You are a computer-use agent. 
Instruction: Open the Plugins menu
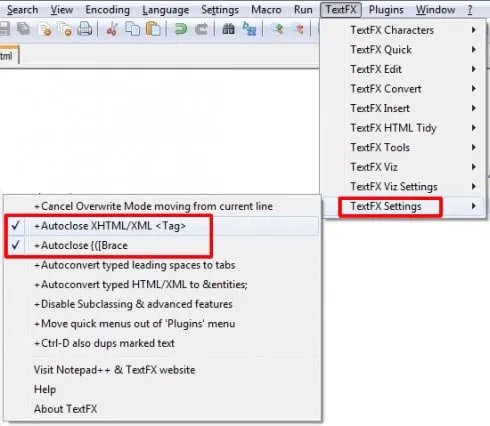tap(386, 10)
